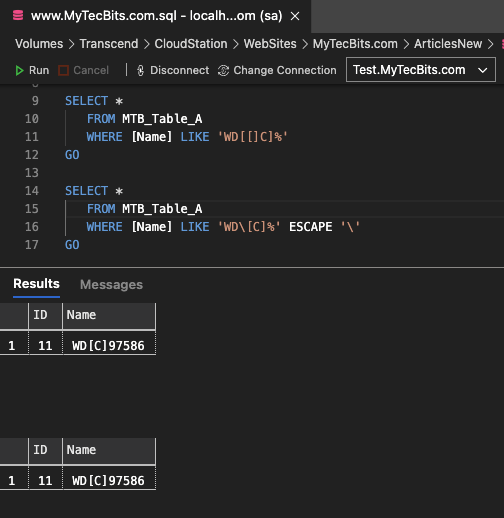Click the Cancel stop square icon
This screenshot has height=518, width=504.
63,71
